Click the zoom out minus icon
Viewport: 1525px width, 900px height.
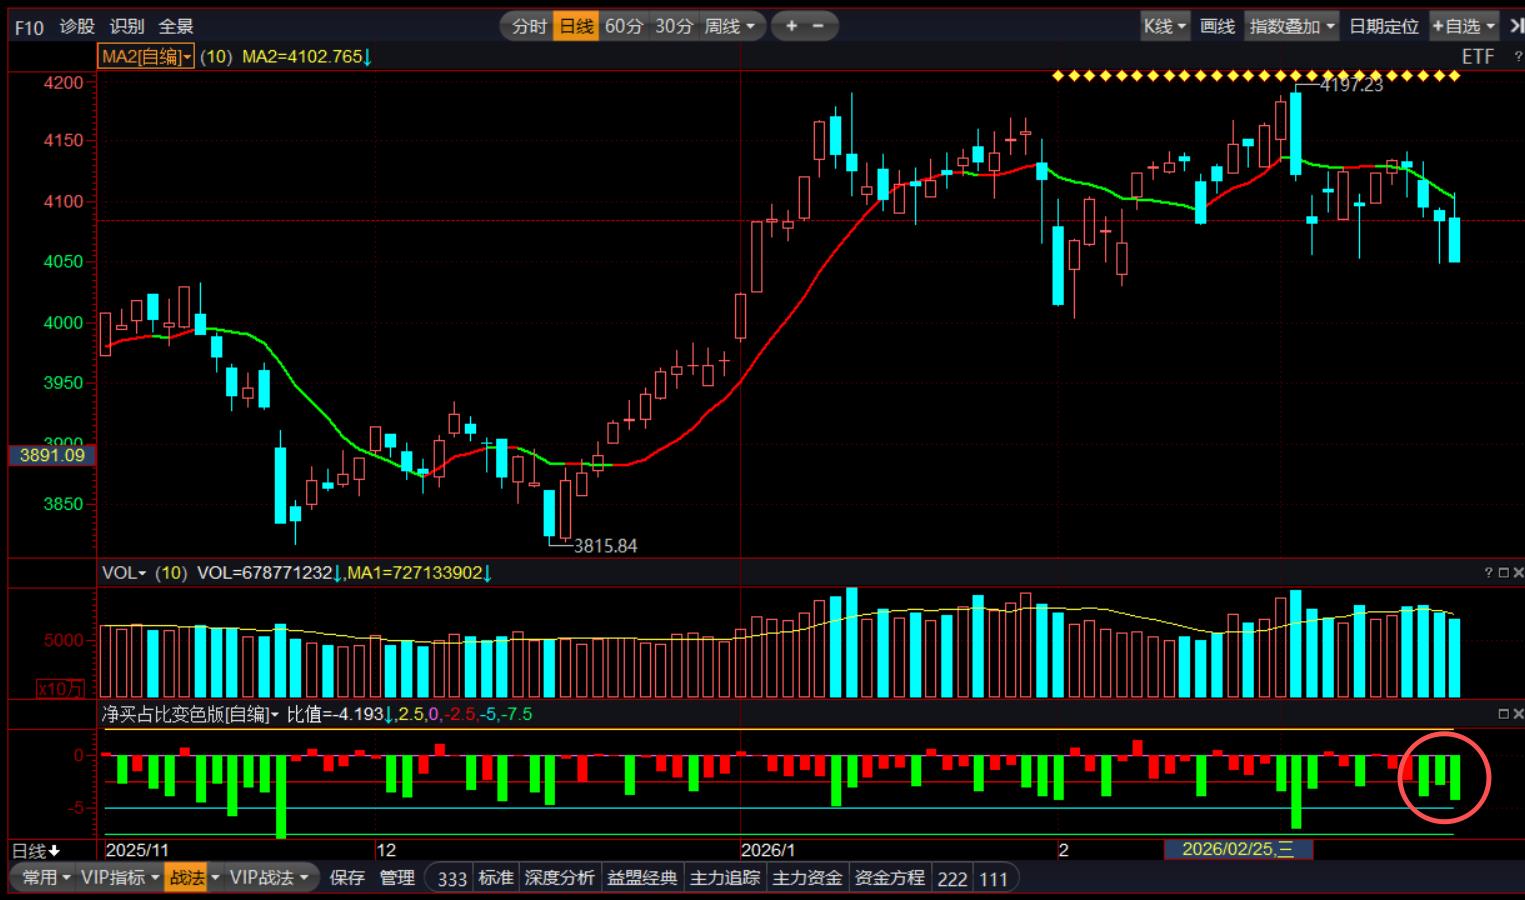(818, 26)
